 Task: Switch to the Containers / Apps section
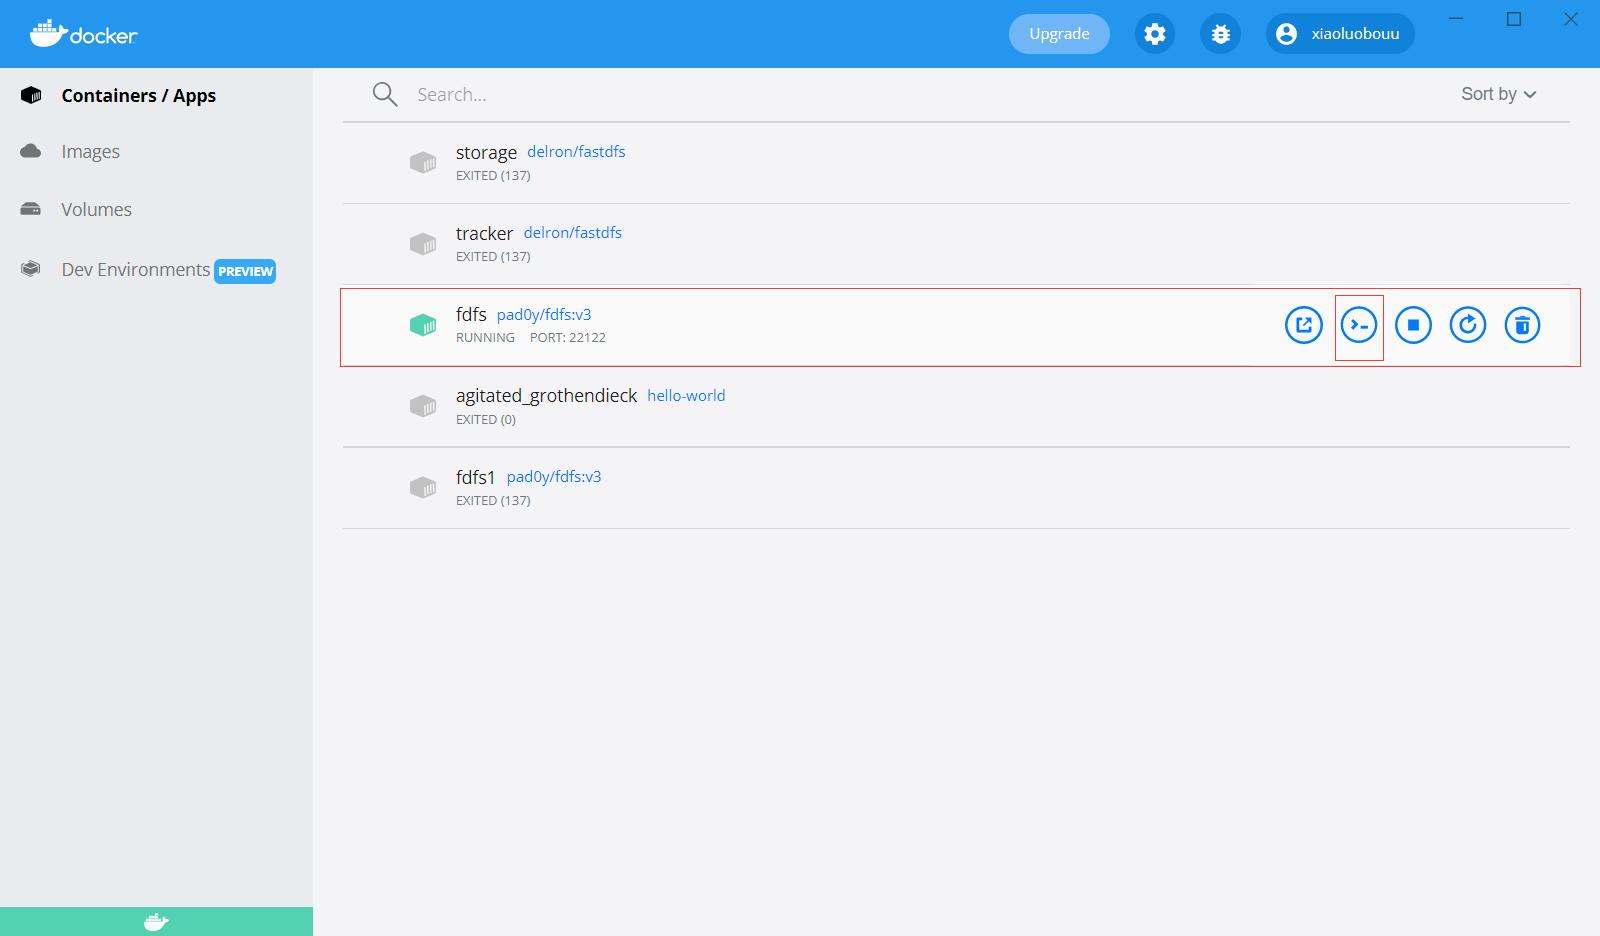tap(138, 95)
